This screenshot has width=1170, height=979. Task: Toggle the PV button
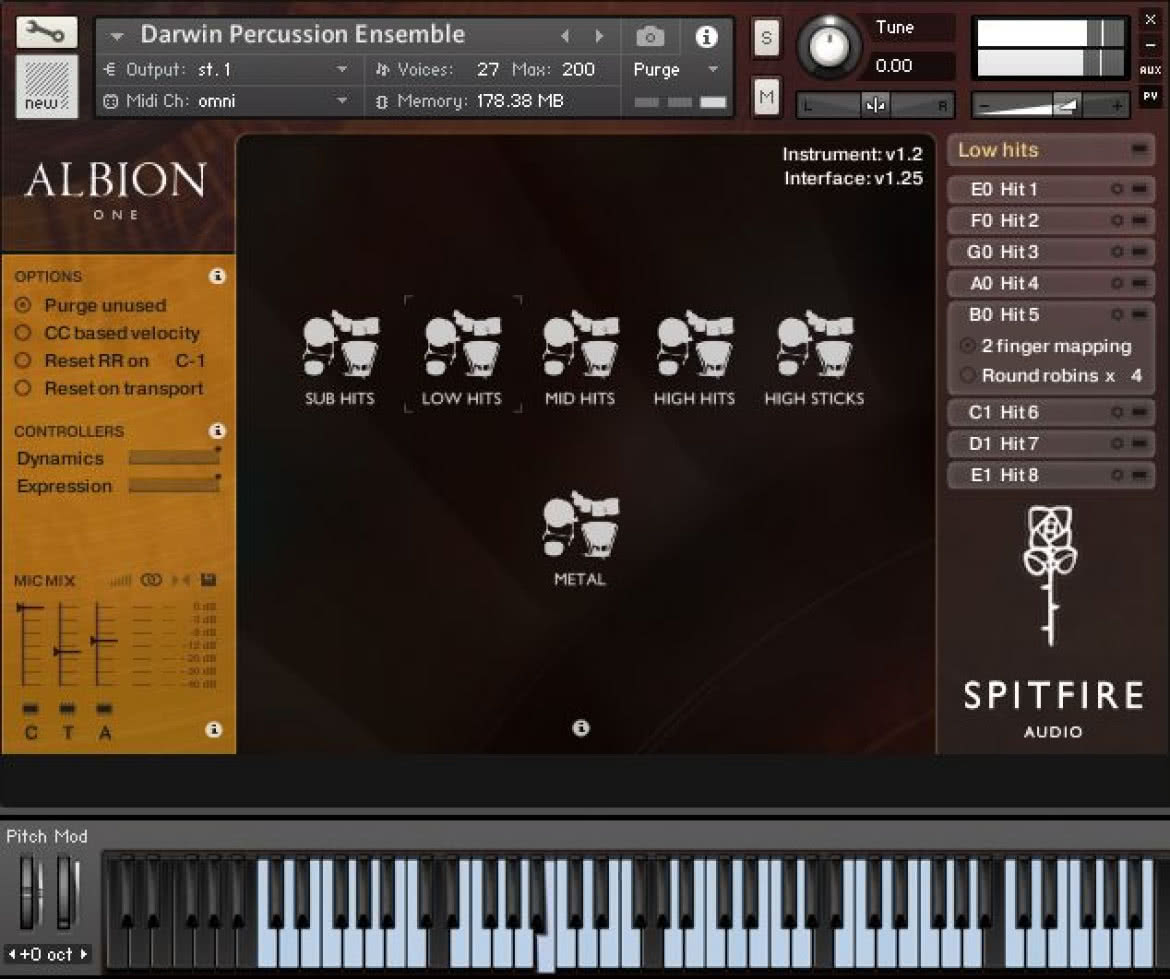pos(1150,96)
